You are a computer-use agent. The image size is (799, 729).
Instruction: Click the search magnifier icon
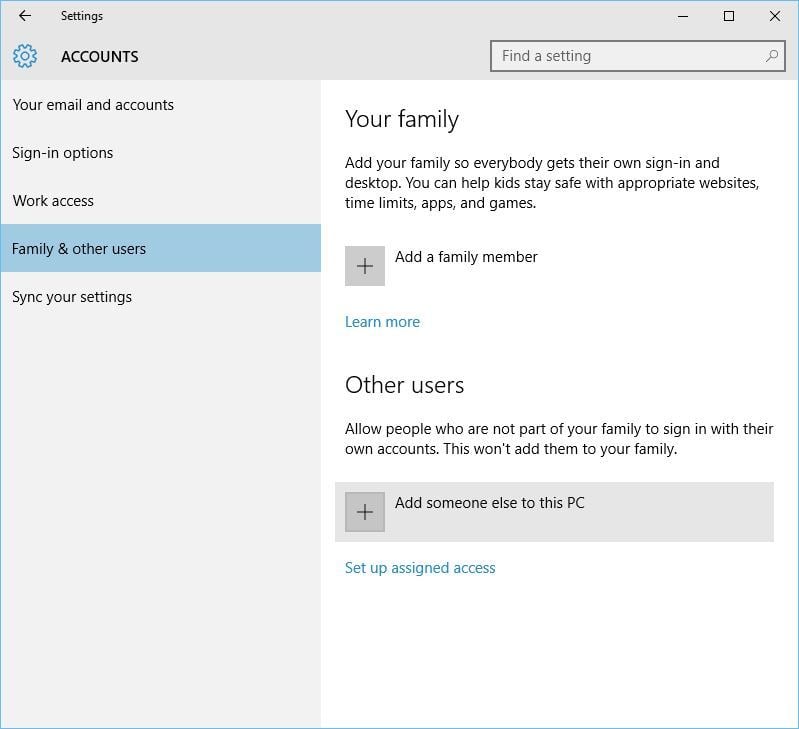pyautogui.click(x=771, y=56)
